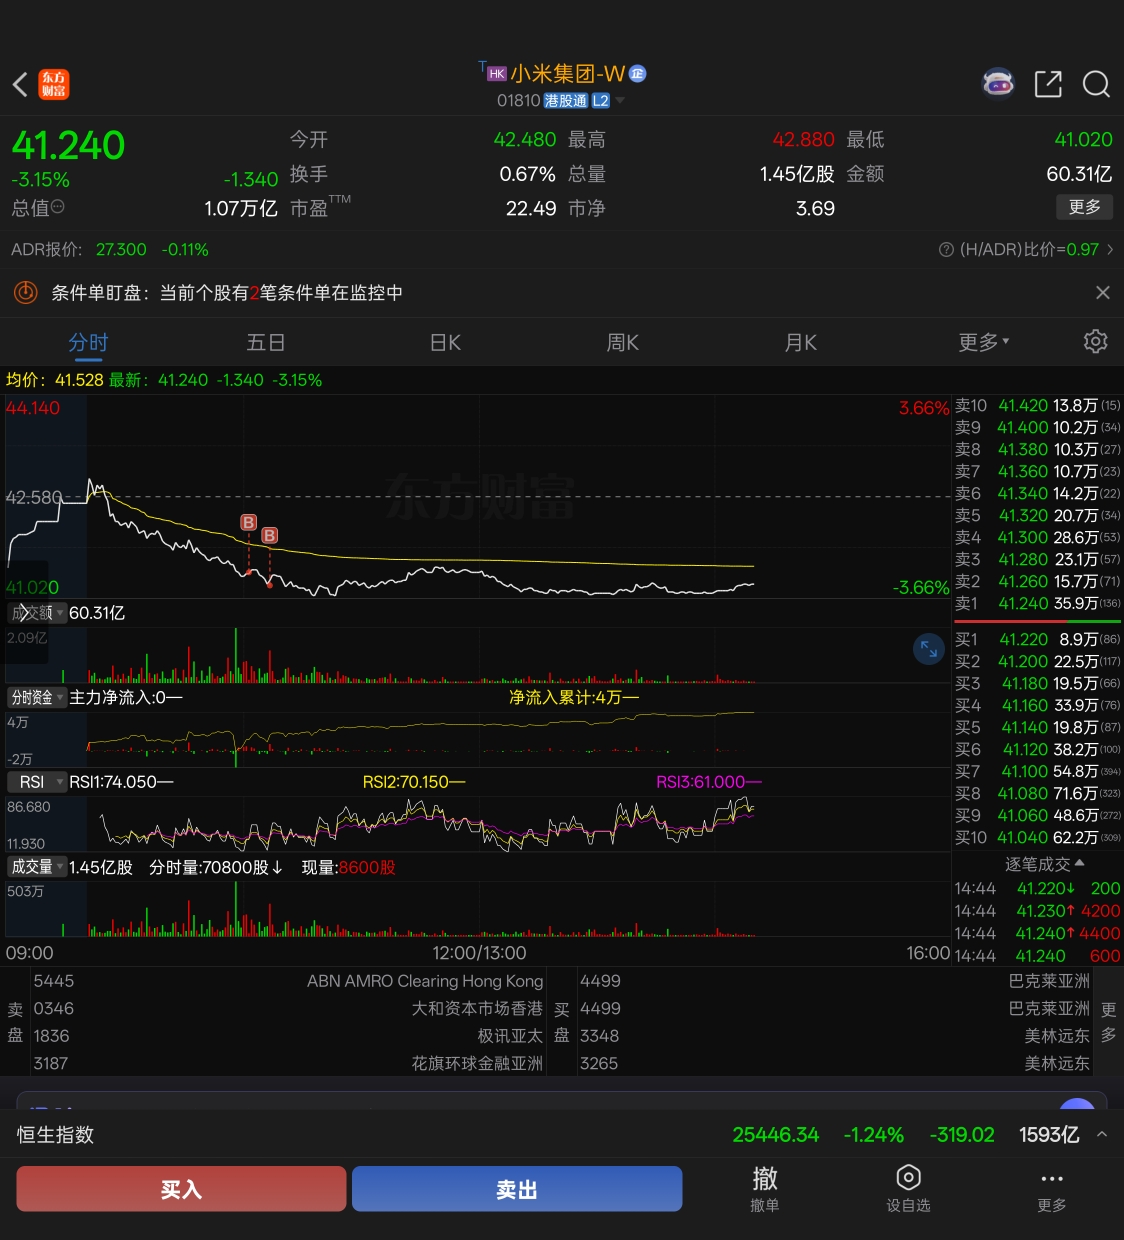Click the ABN AMRO Clearing Hong Kong broker row
The width and height of the screenshot is (1124, 1240).
288,981
